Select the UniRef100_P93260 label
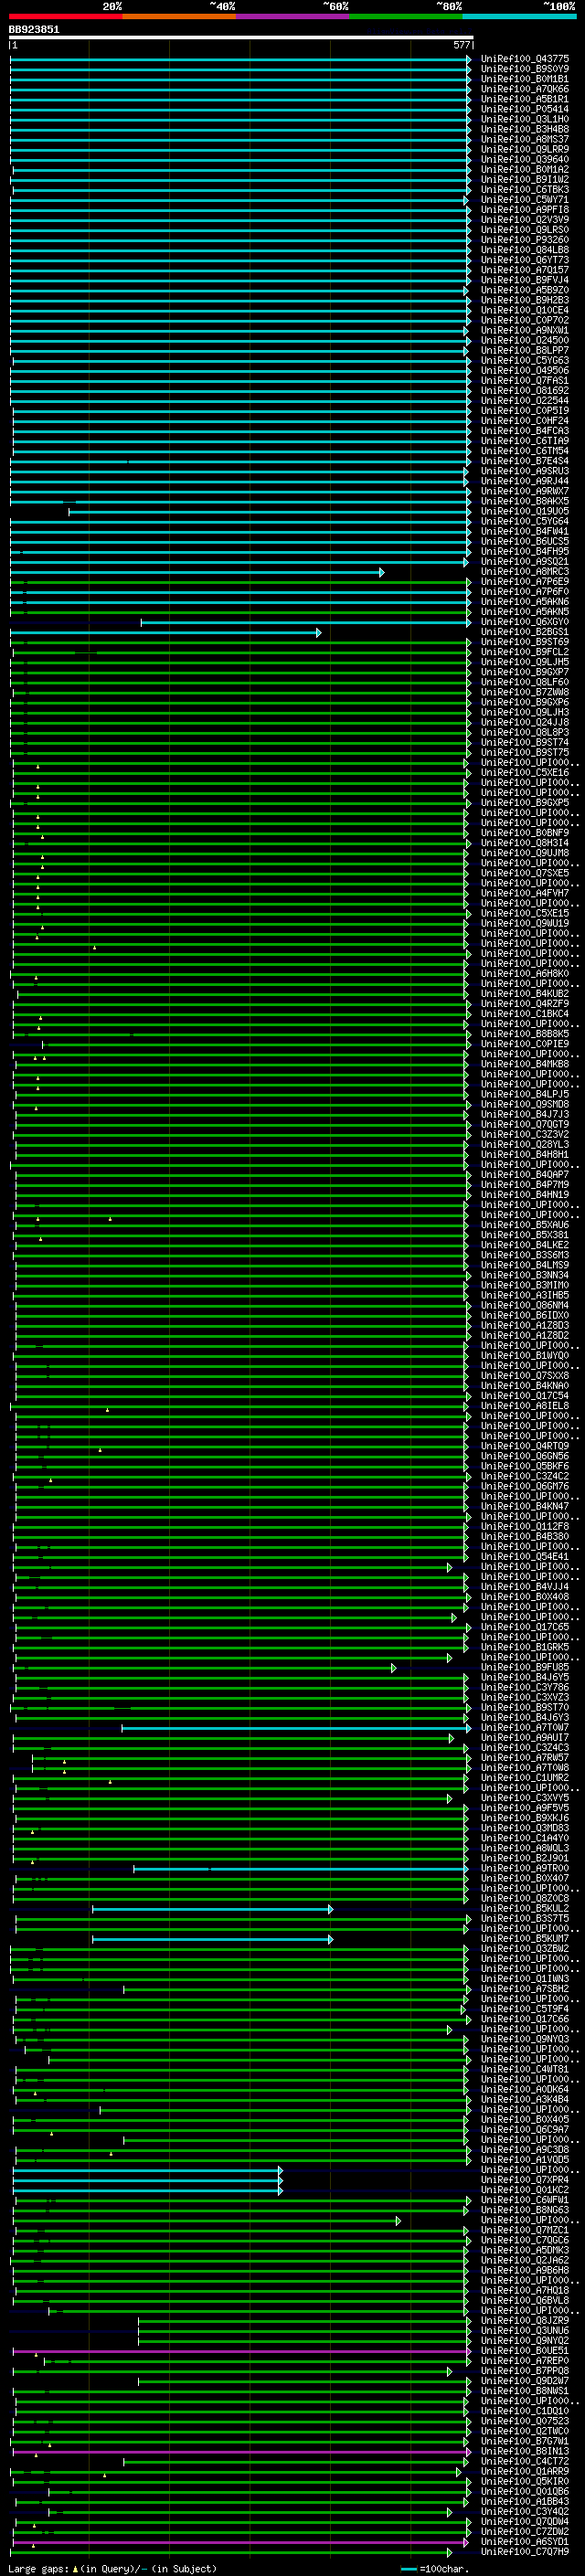The width and height of the screenshot is (585, 2576). [524, 240]
